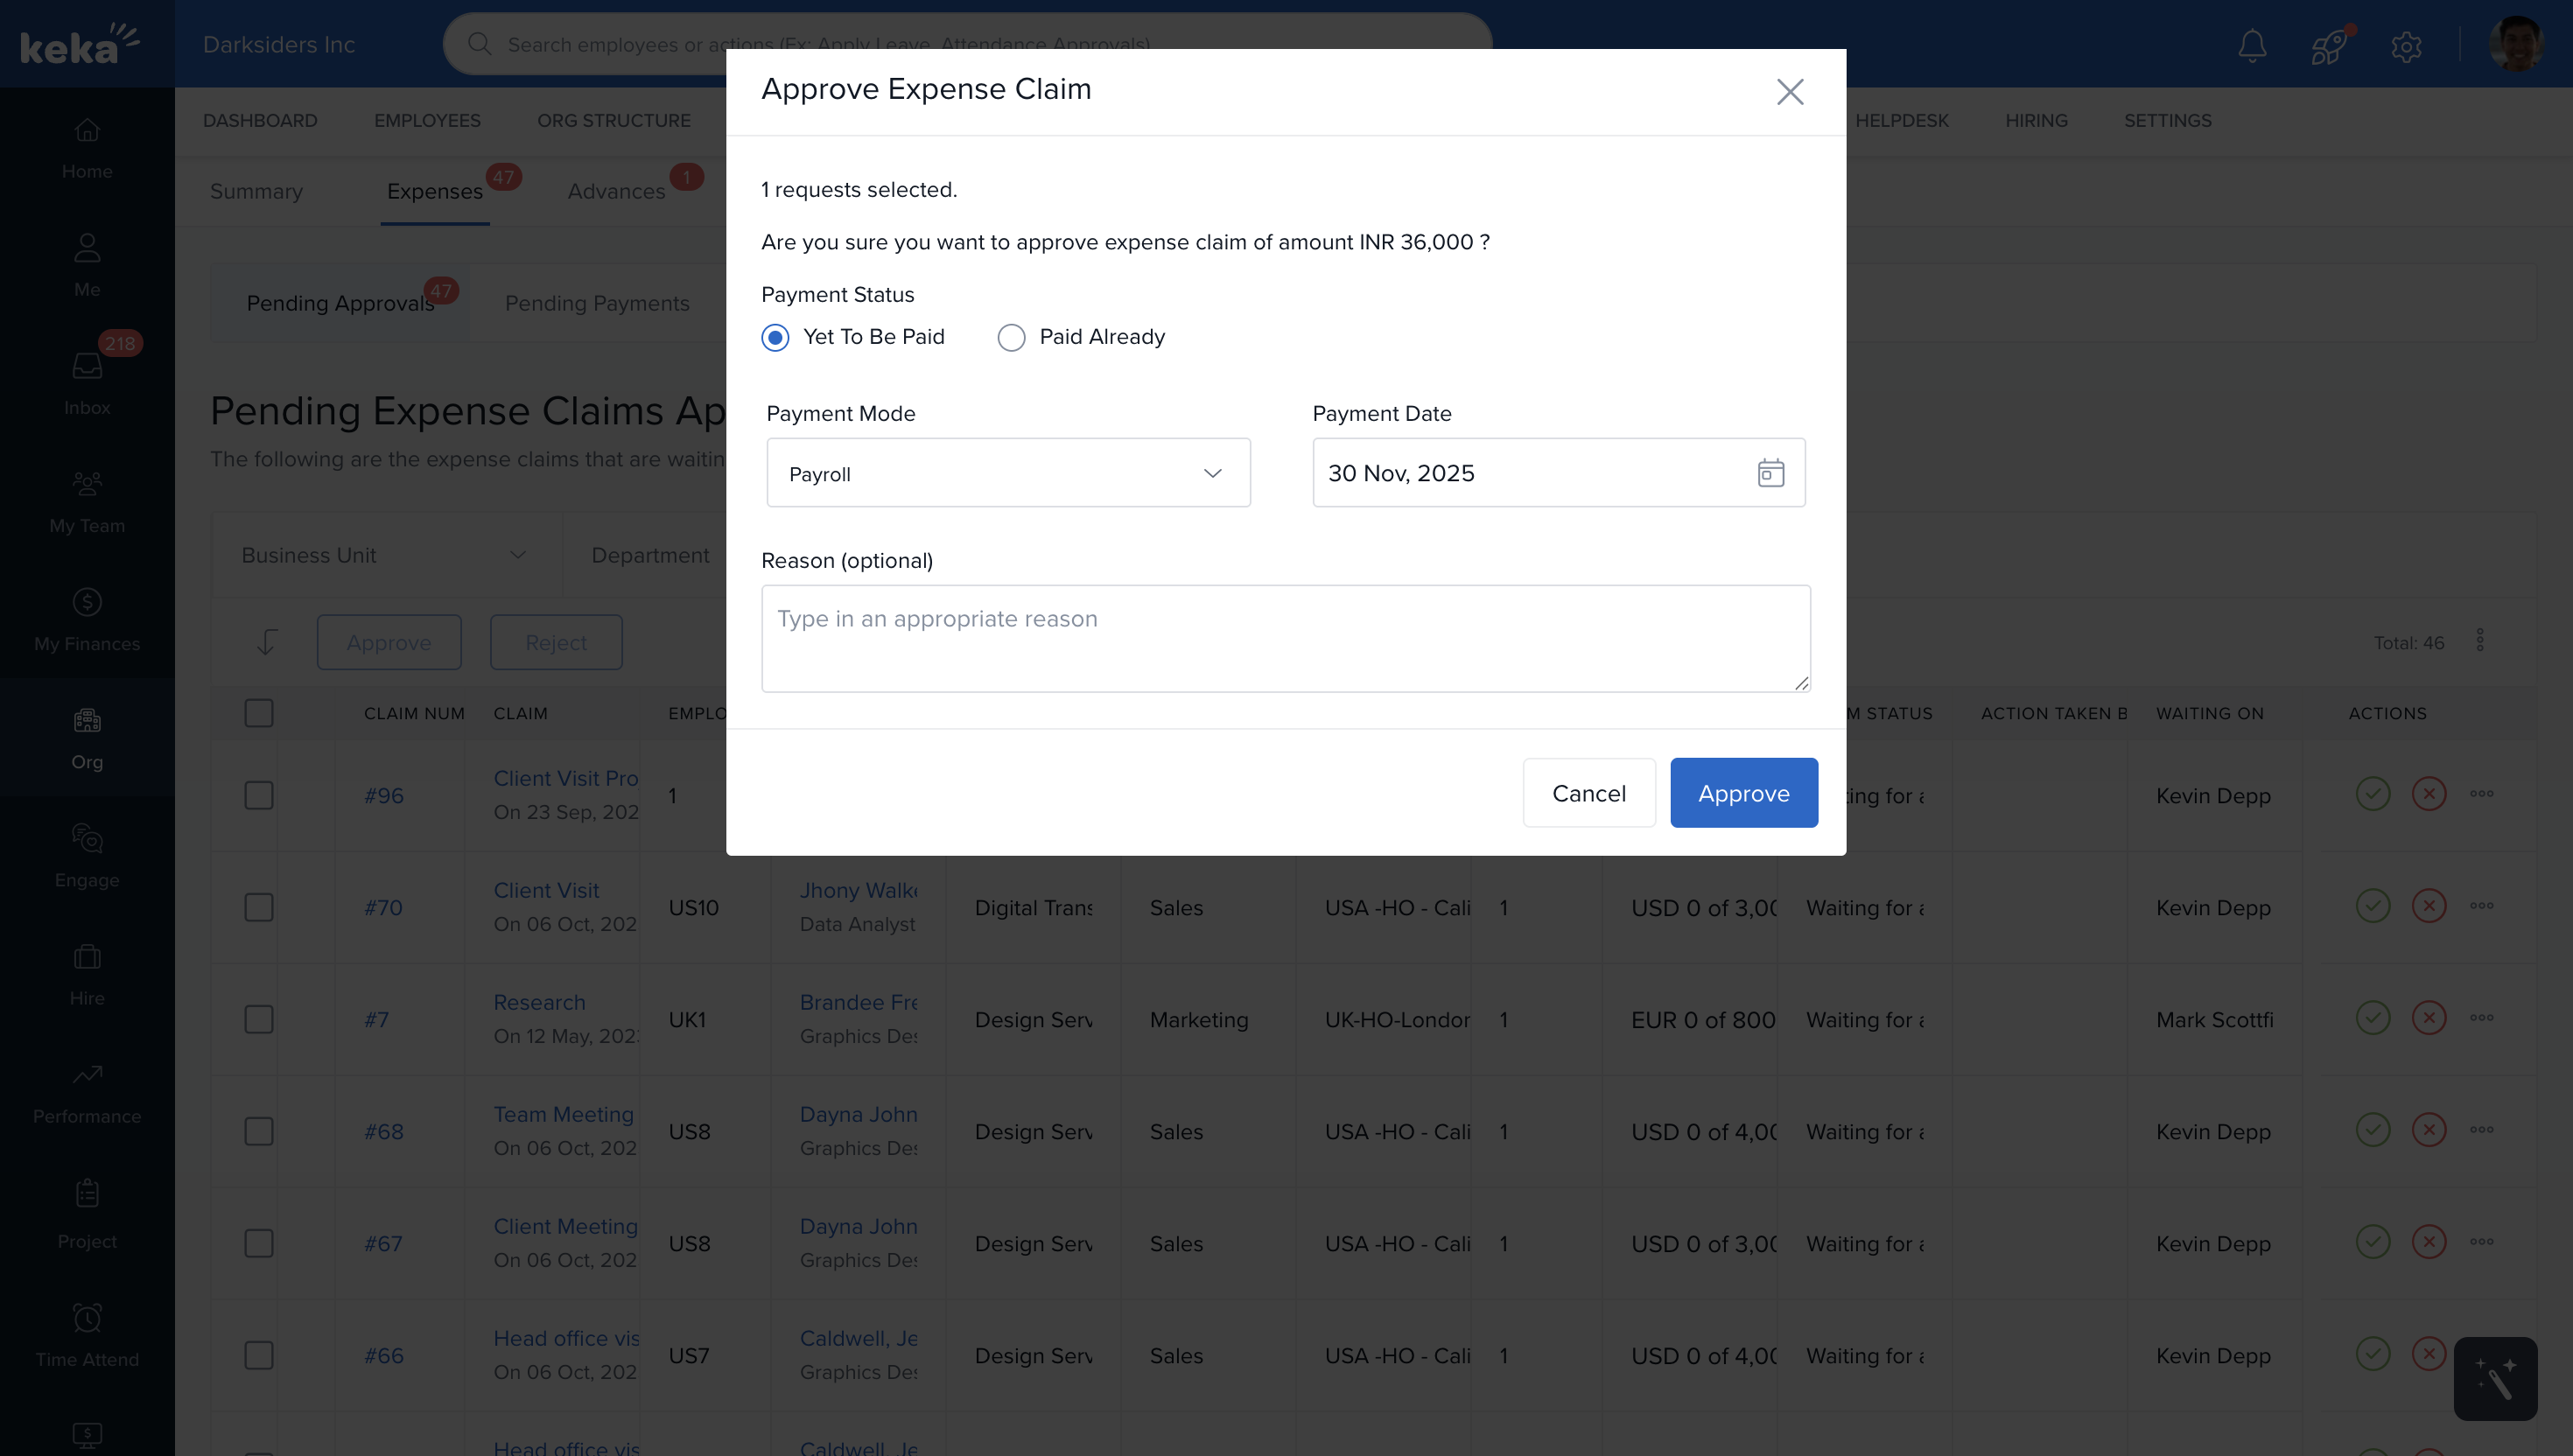Screen dimensions: 2573x1456
Task: Switch to the Advances tab
Action: click(616, 191)
